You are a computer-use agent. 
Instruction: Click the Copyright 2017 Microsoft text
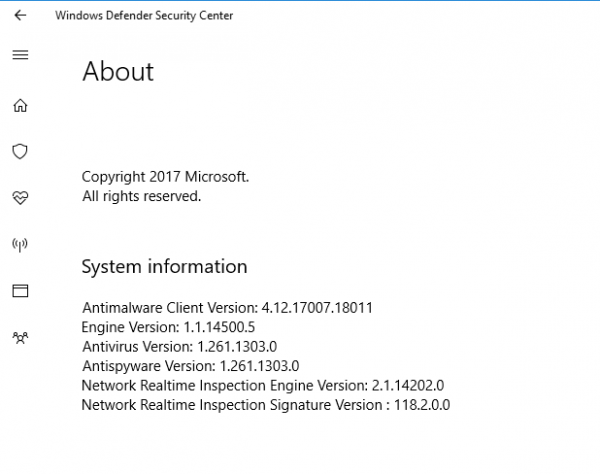coord(165,177)
